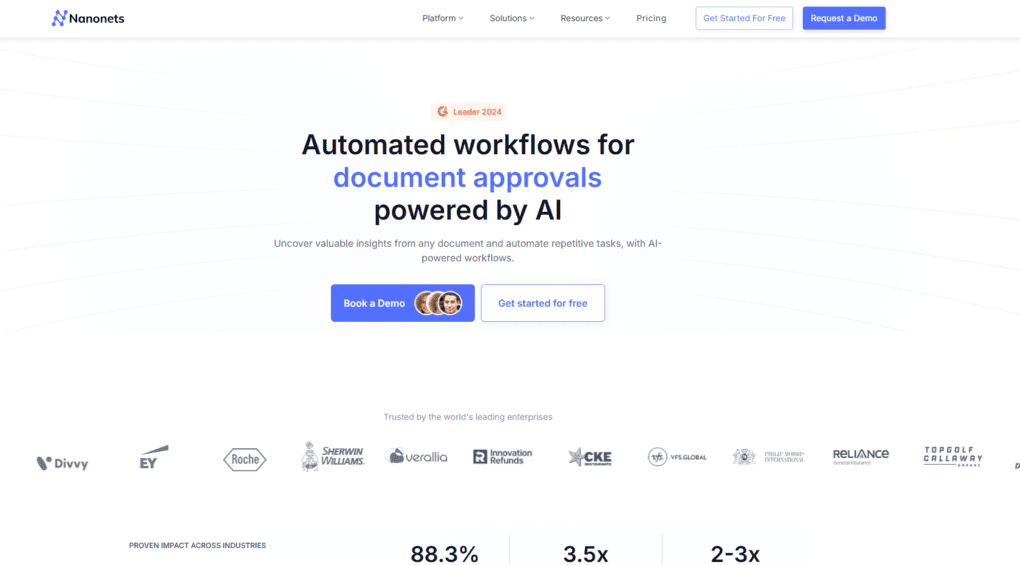Click the Topgolf Callaway logo
This screenshot has width=1020, height=565.
coord(953,456)
